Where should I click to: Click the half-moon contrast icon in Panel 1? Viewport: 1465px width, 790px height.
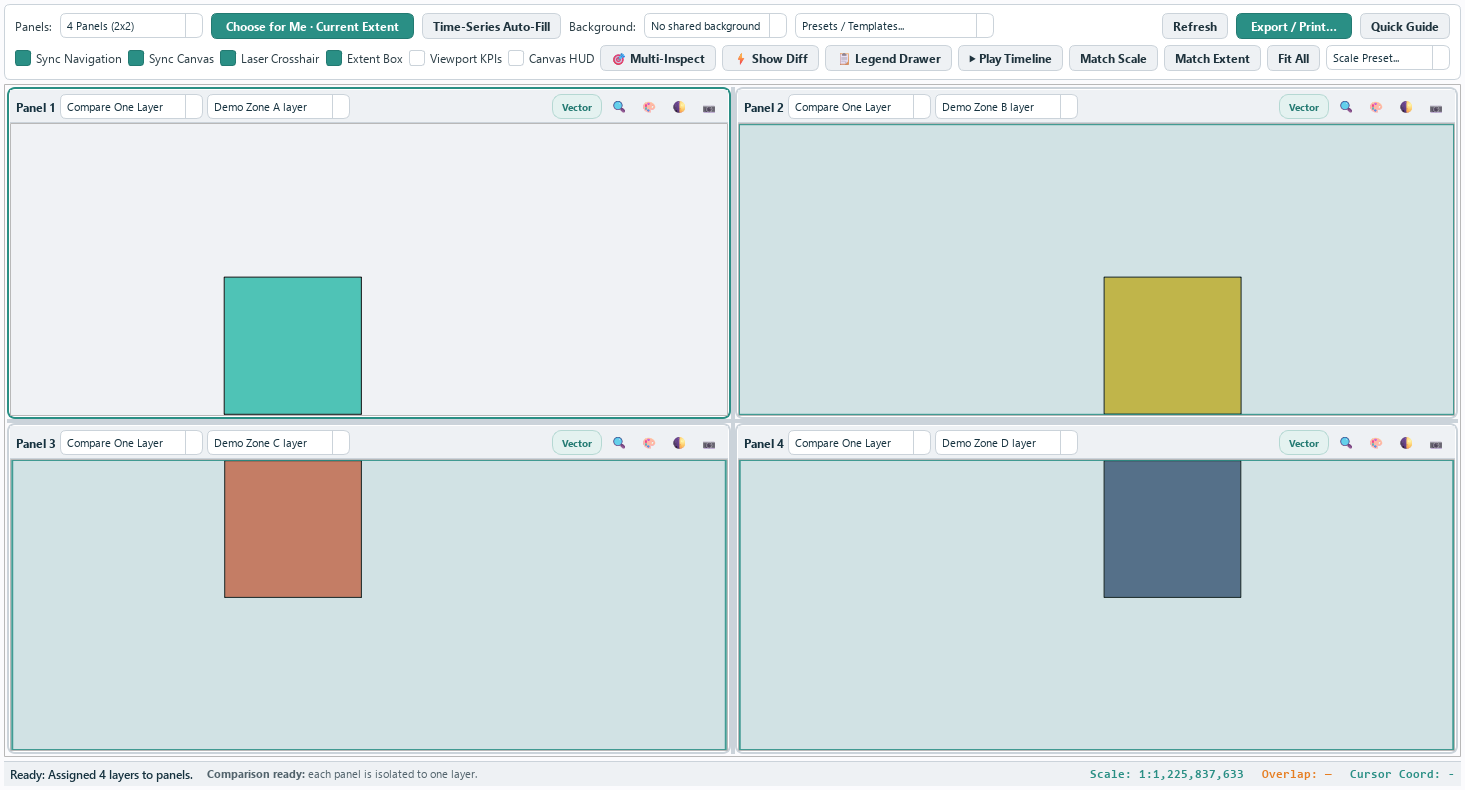click(x=679, y=107)
